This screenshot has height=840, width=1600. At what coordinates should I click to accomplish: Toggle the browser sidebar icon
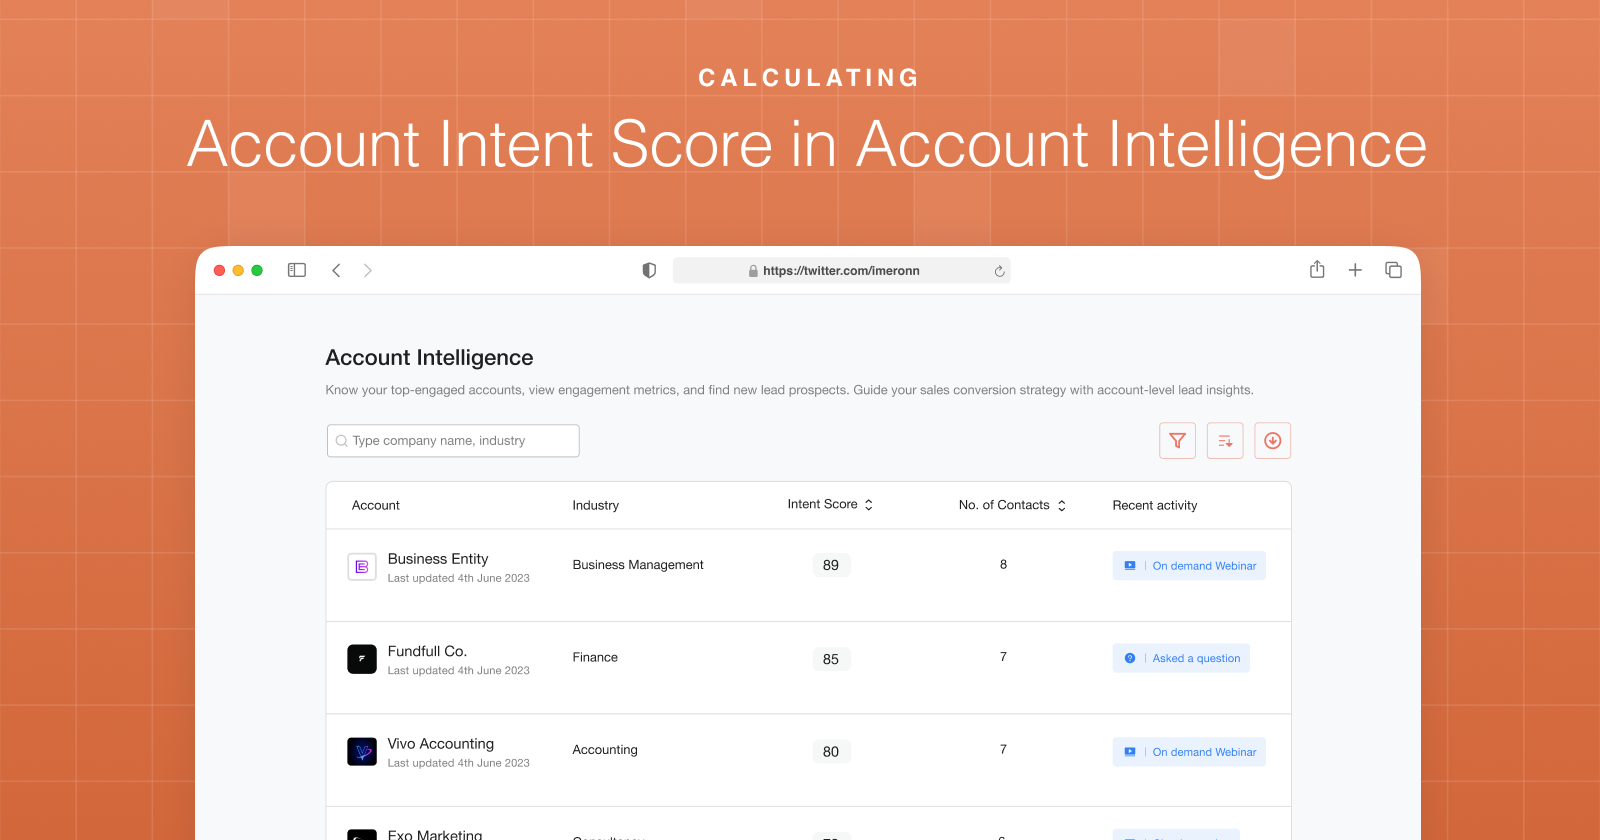pyautogui.click(x=297, y=270)
